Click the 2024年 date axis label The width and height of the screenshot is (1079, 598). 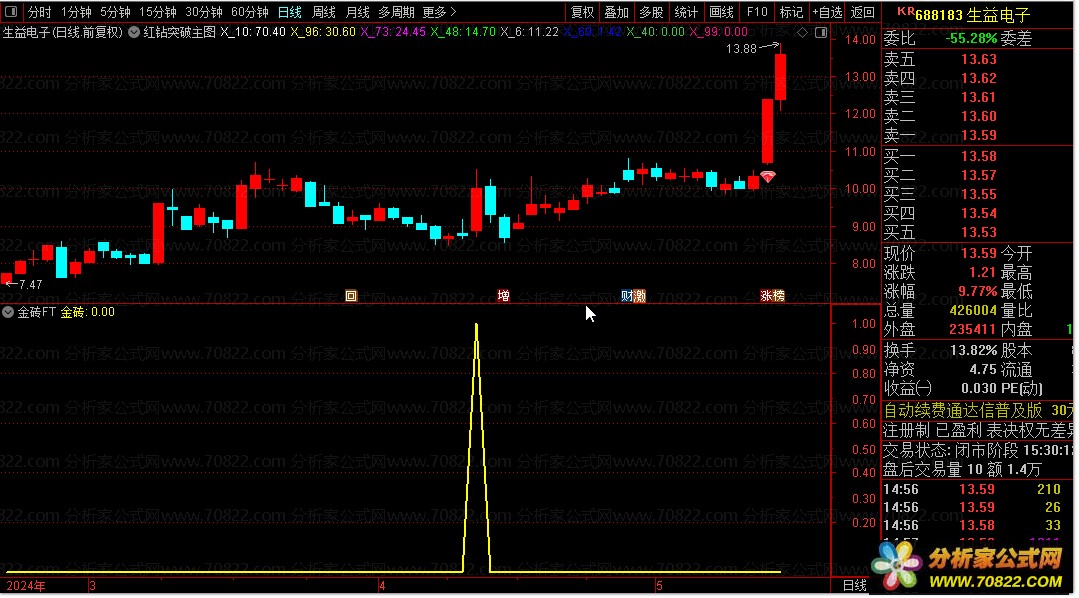pos(25,586)
